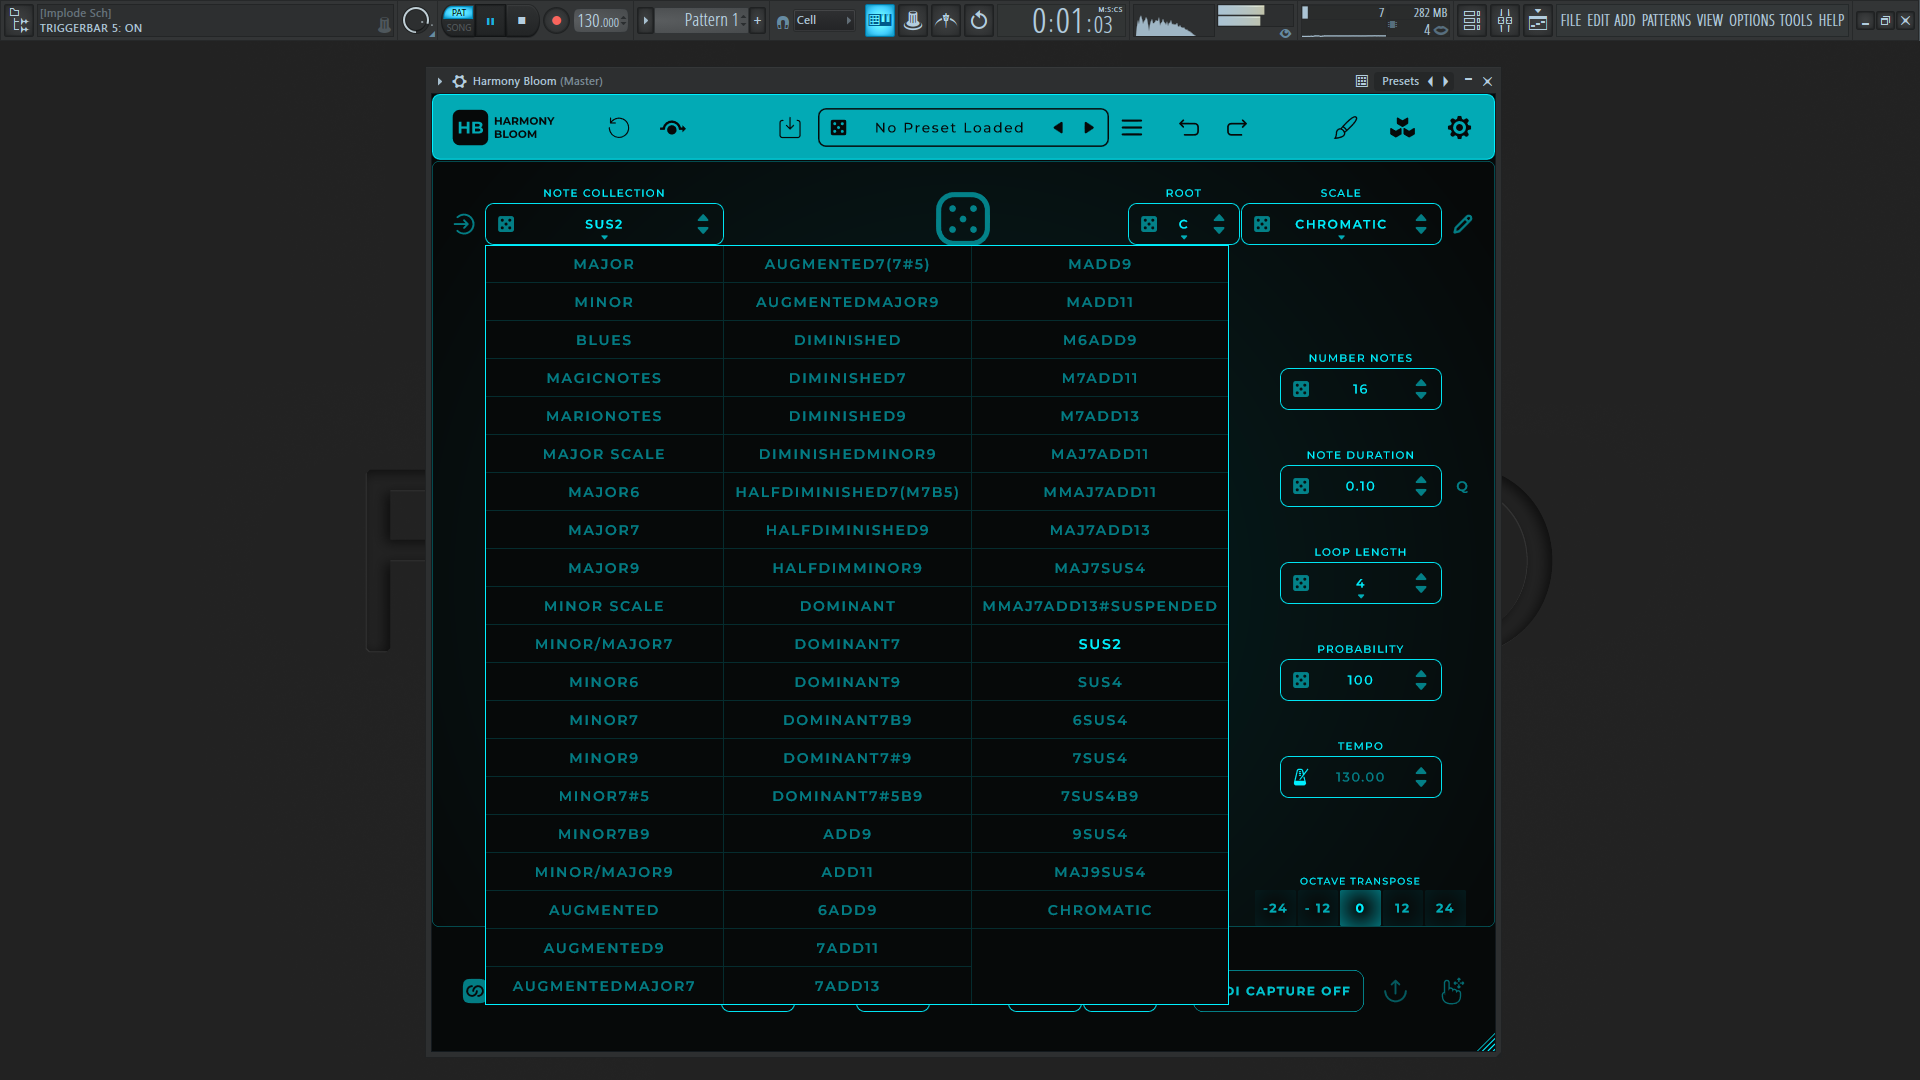Click the Root dice icon
The height and width of the screenshot is (1080, 1920).
point(1149,224)
